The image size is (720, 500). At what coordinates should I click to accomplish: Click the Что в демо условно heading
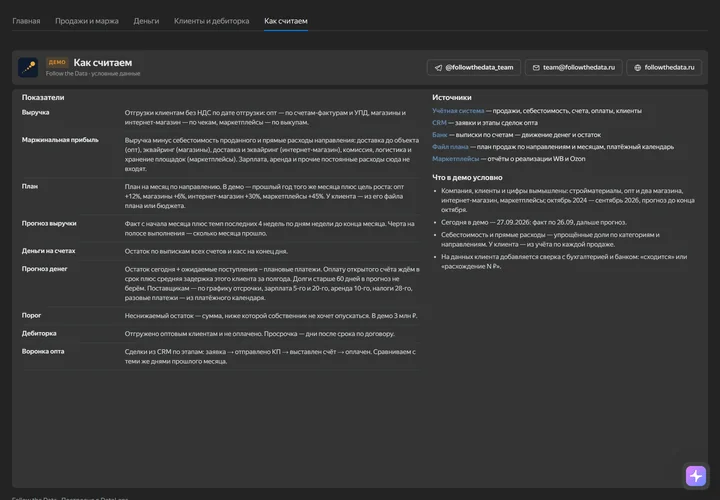(x=467, y=177)
